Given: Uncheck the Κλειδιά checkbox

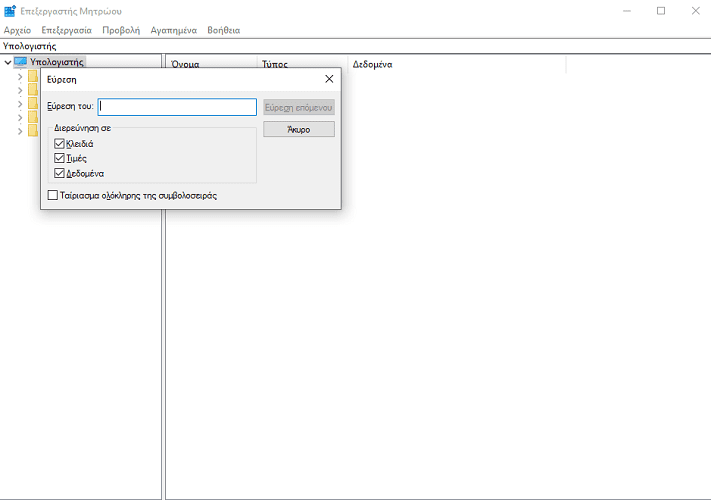Looking at the screenshot, I should point(59,144).
